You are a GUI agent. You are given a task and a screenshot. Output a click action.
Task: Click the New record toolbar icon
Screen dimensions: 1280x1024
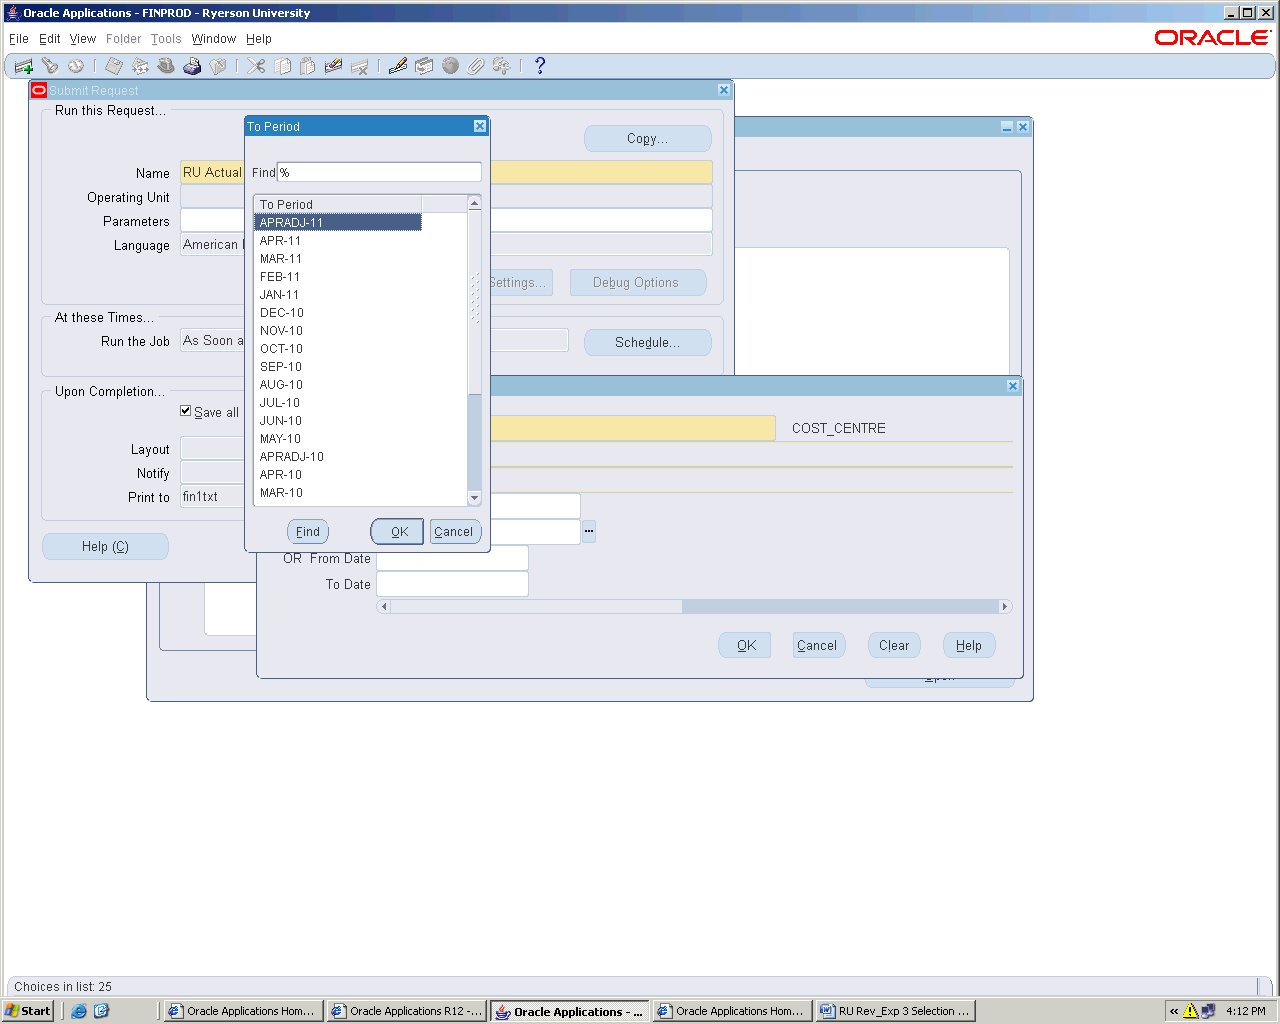click(23, 66)
